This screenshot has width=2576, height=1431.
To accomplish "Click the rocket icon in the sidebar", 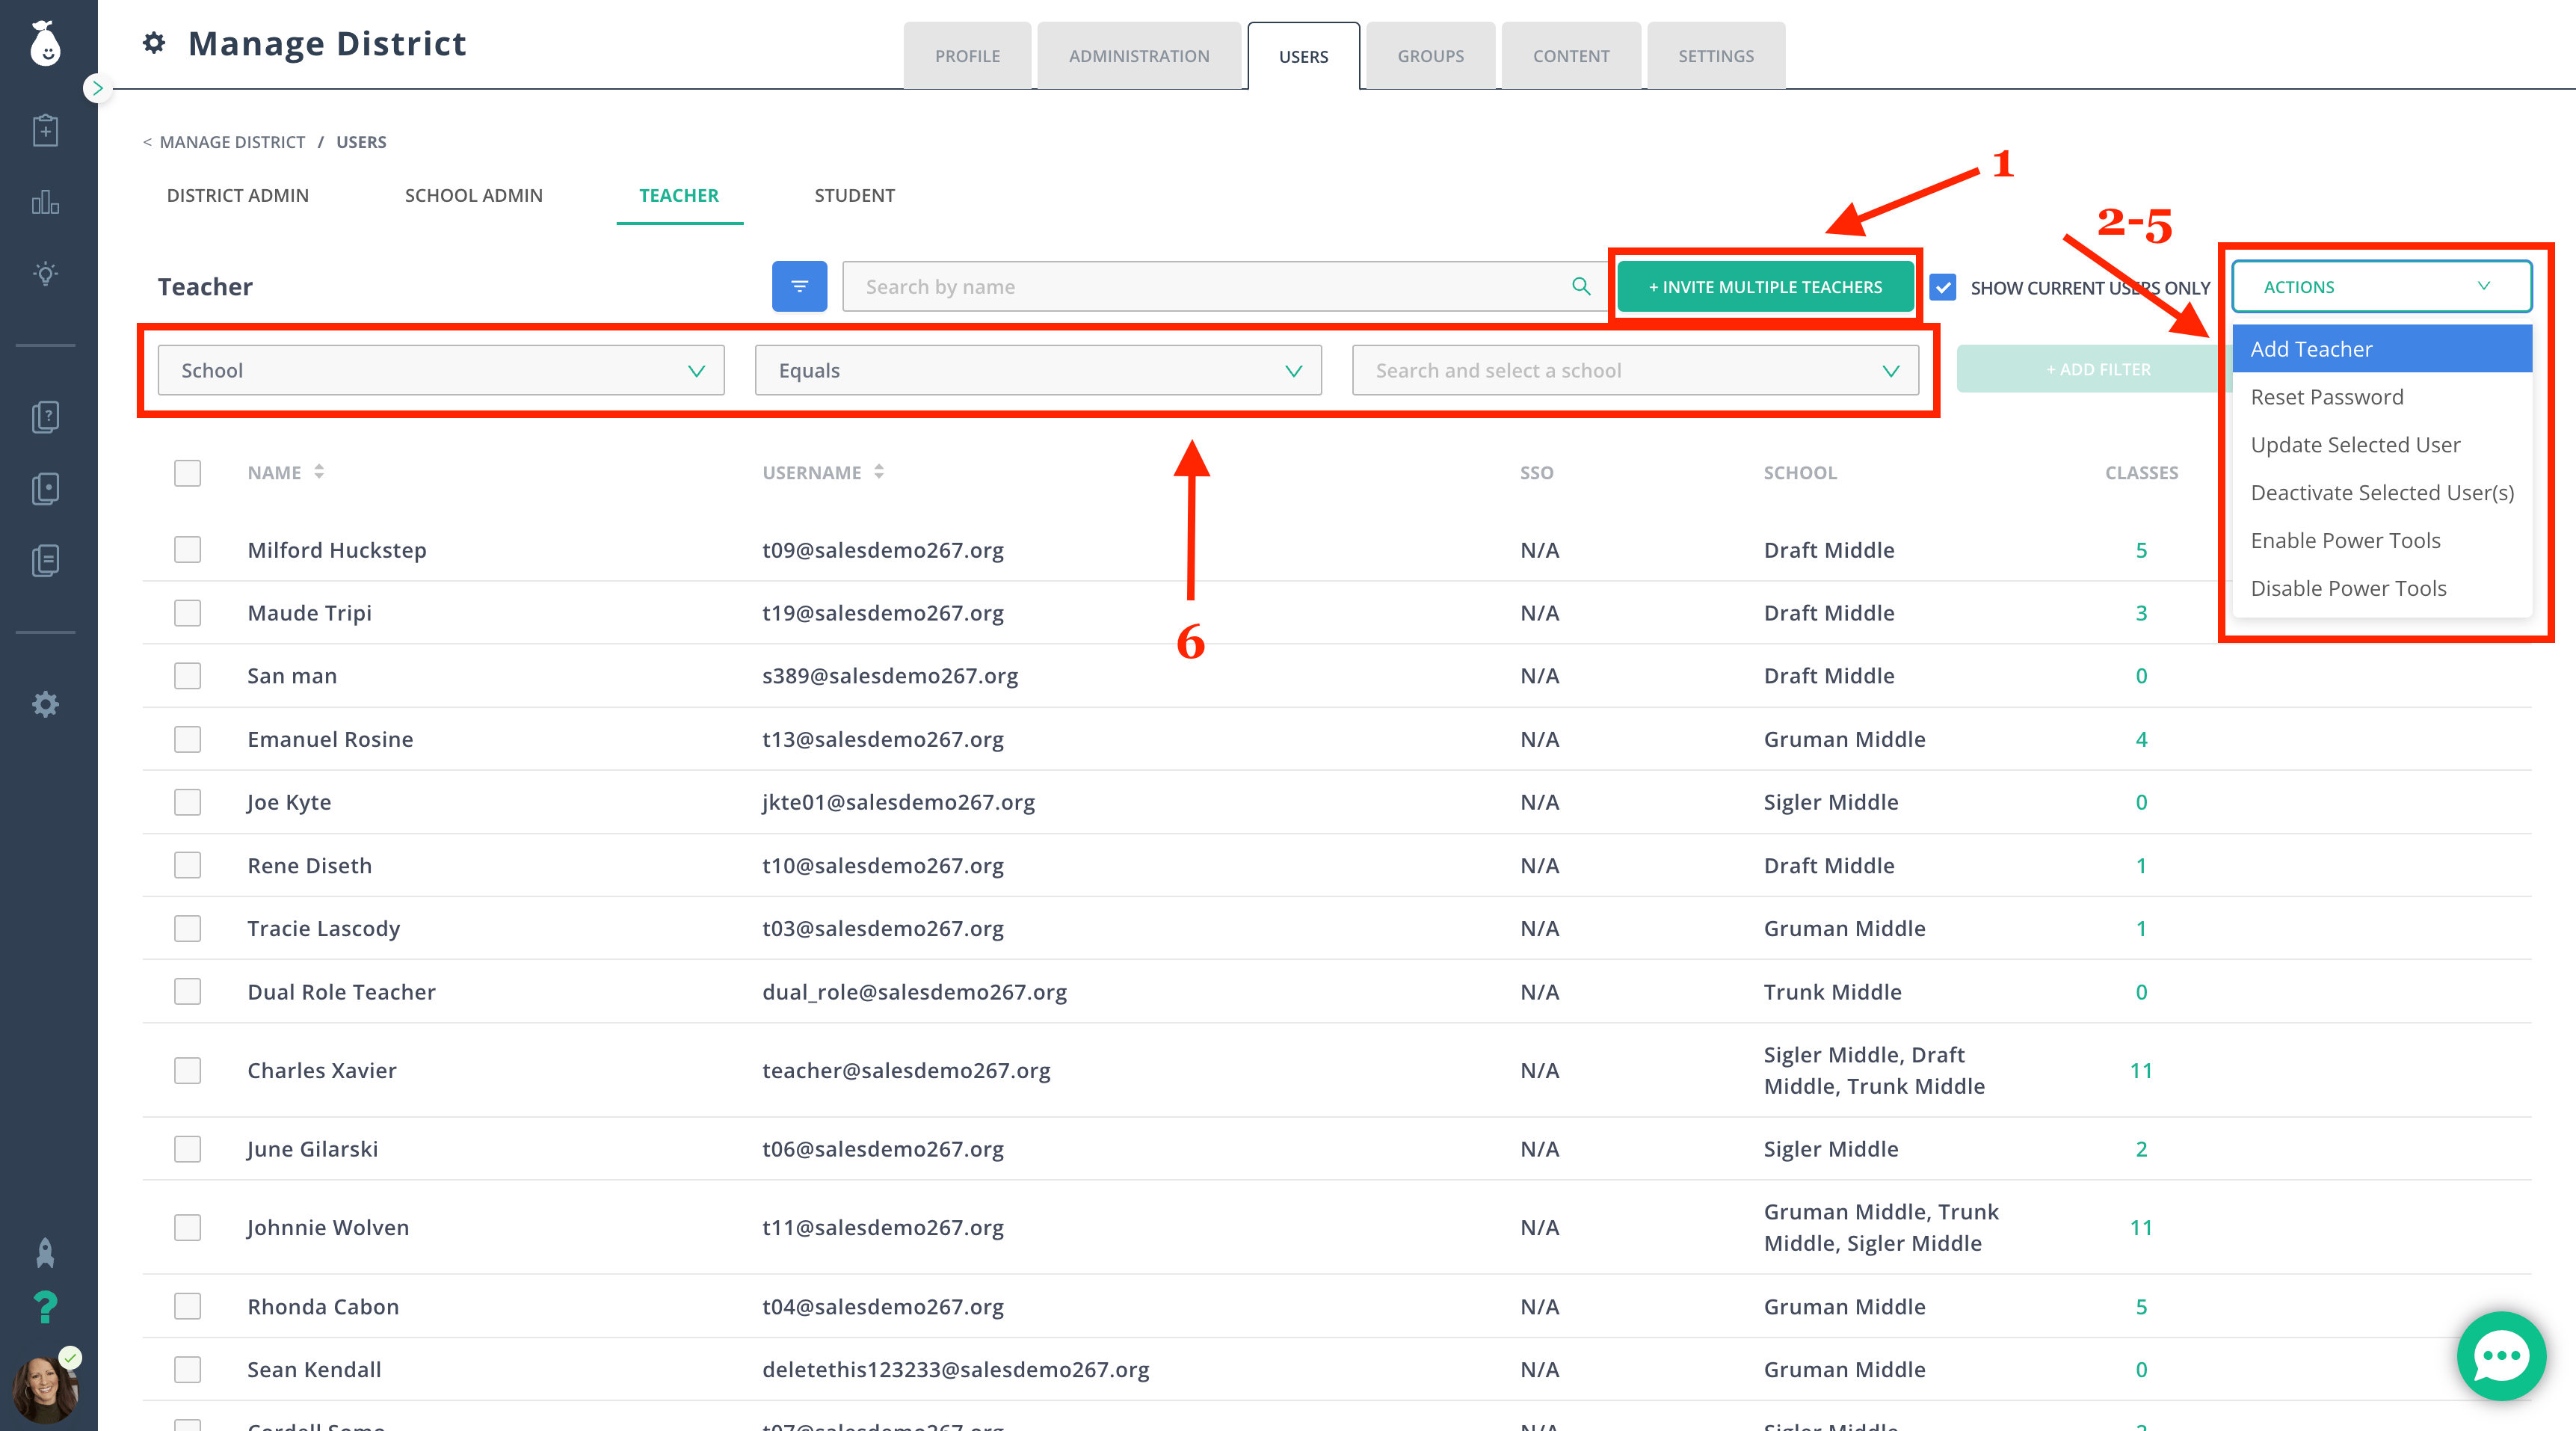I will pyautogui.click(x=45, y=1253).
